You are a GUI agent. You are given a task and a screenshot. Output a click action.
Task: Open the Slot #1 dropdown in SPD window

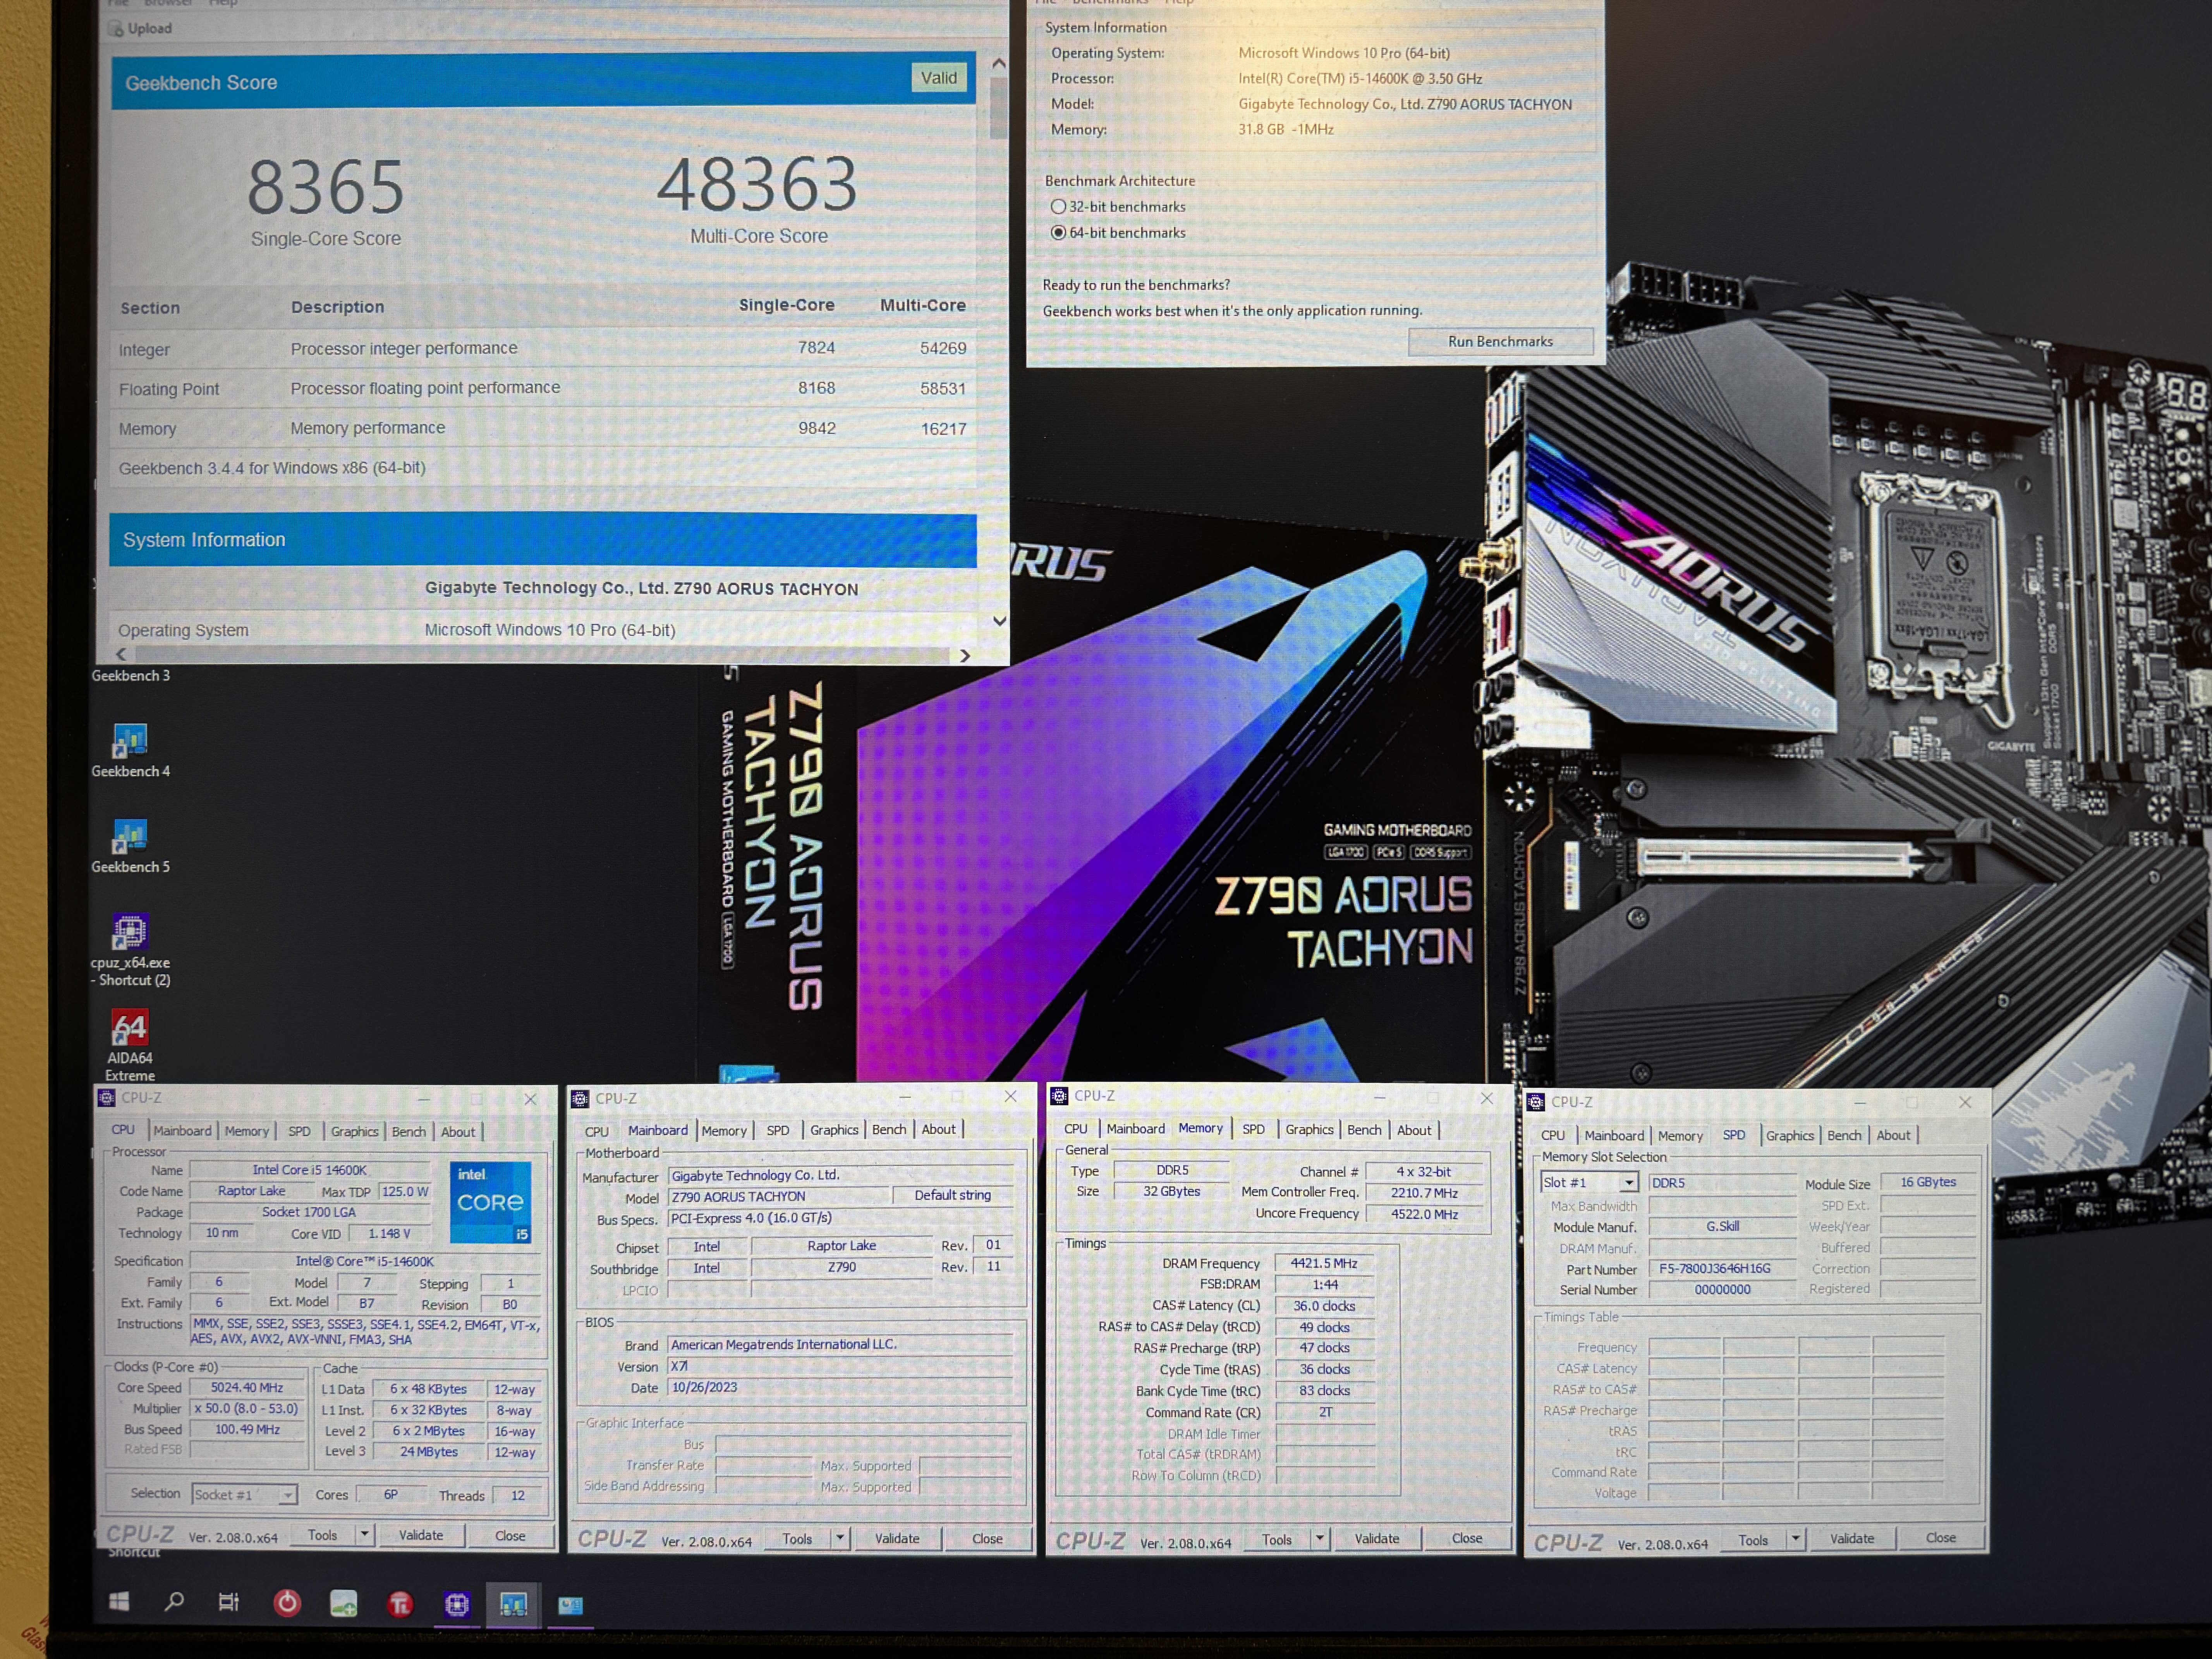coord(1629,1183)
